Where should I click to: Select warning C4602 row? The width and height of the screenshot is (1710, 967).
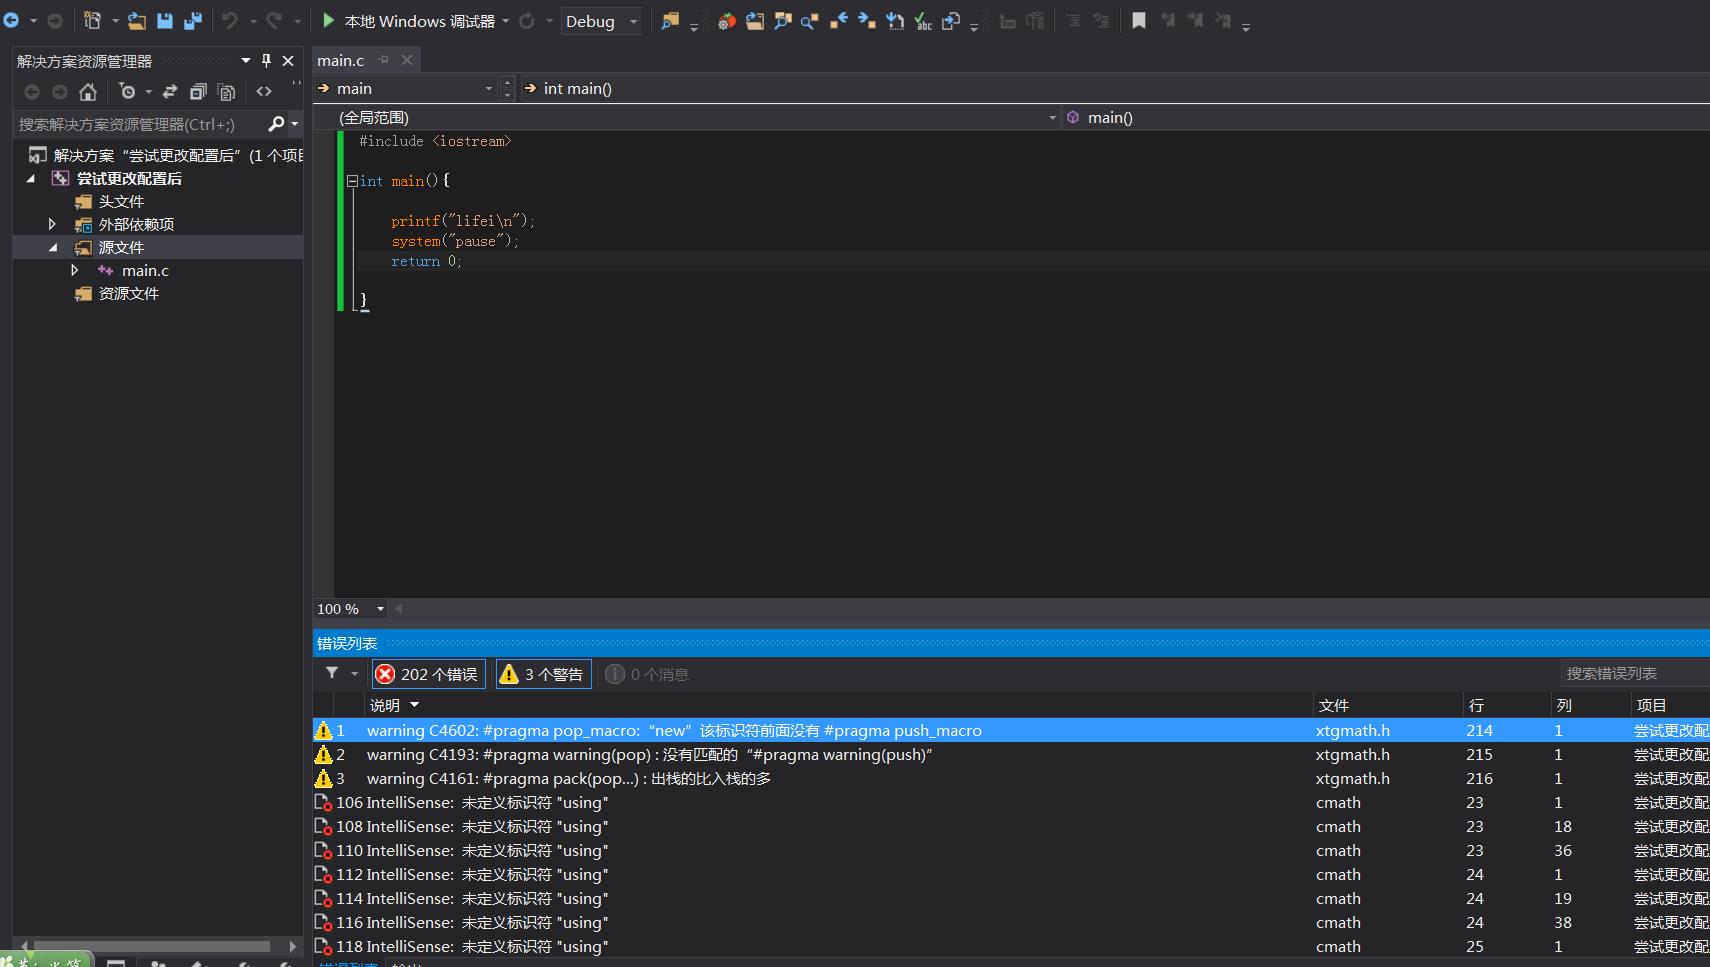click(x=1011, y=731)
